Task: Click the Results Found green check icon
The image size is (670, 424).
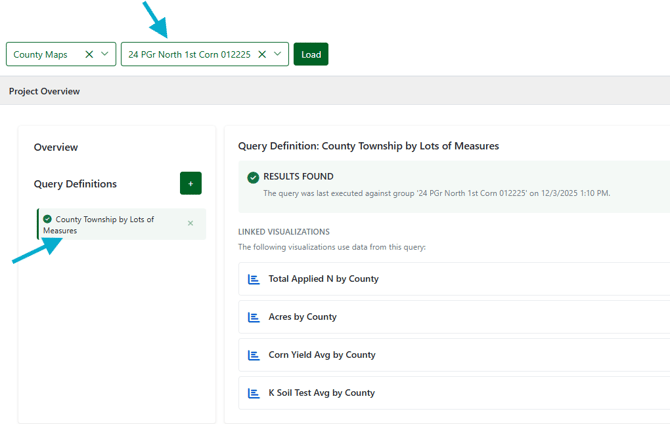Action: [253, 177]
